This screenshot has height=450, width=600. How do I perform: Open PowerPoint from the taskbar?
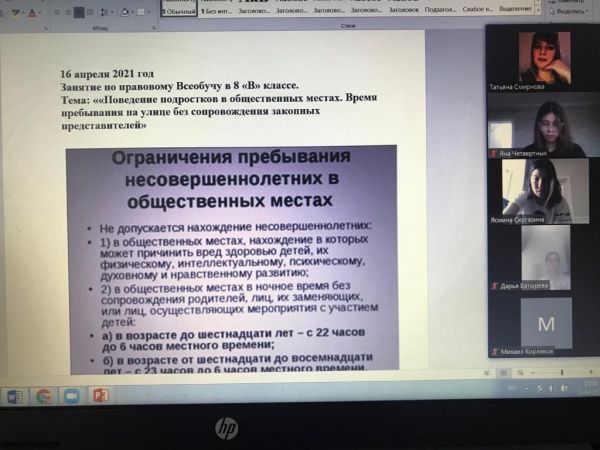[x=100, y=395]
